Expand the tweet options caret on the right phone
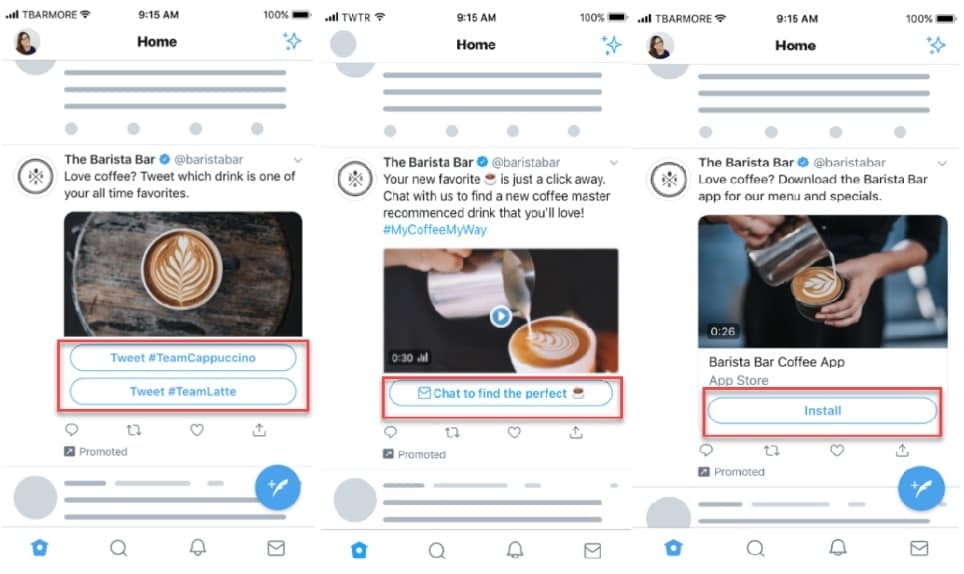The image size is (964, 574). (x=942, y=163)
